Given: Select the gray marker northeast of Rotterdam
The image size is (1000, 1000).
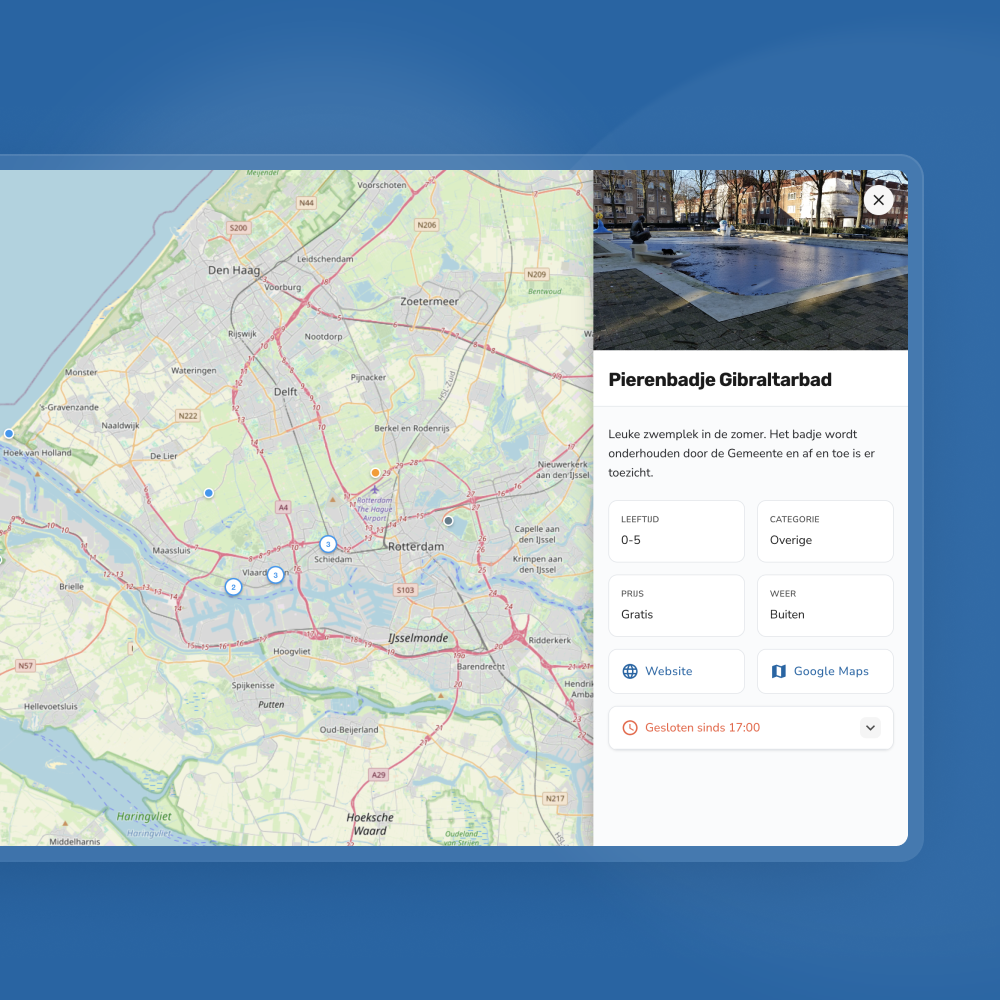Looking at the screenshot, I should point(448,520).
